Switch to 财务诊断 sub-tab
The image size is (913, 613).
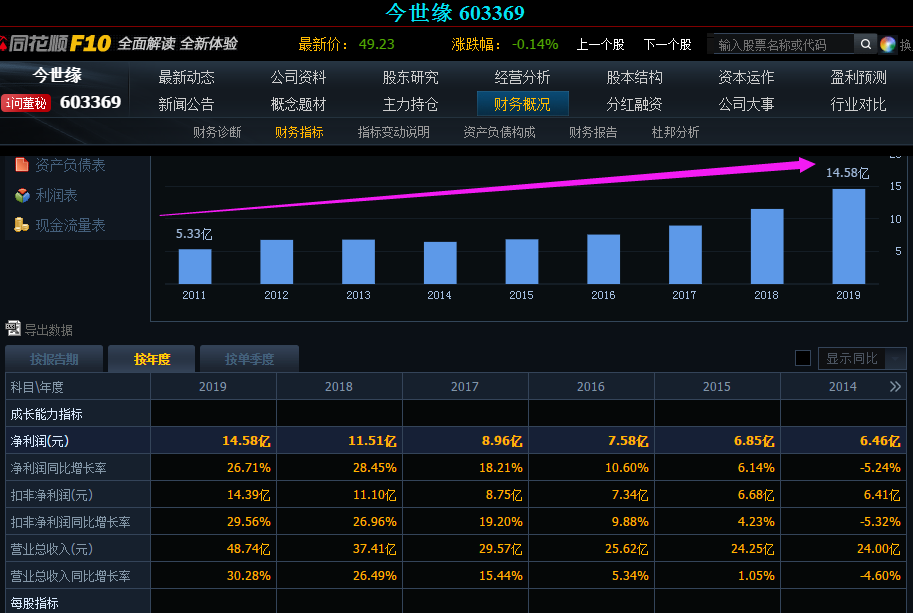pyautogui.click(x=217, y=132)
